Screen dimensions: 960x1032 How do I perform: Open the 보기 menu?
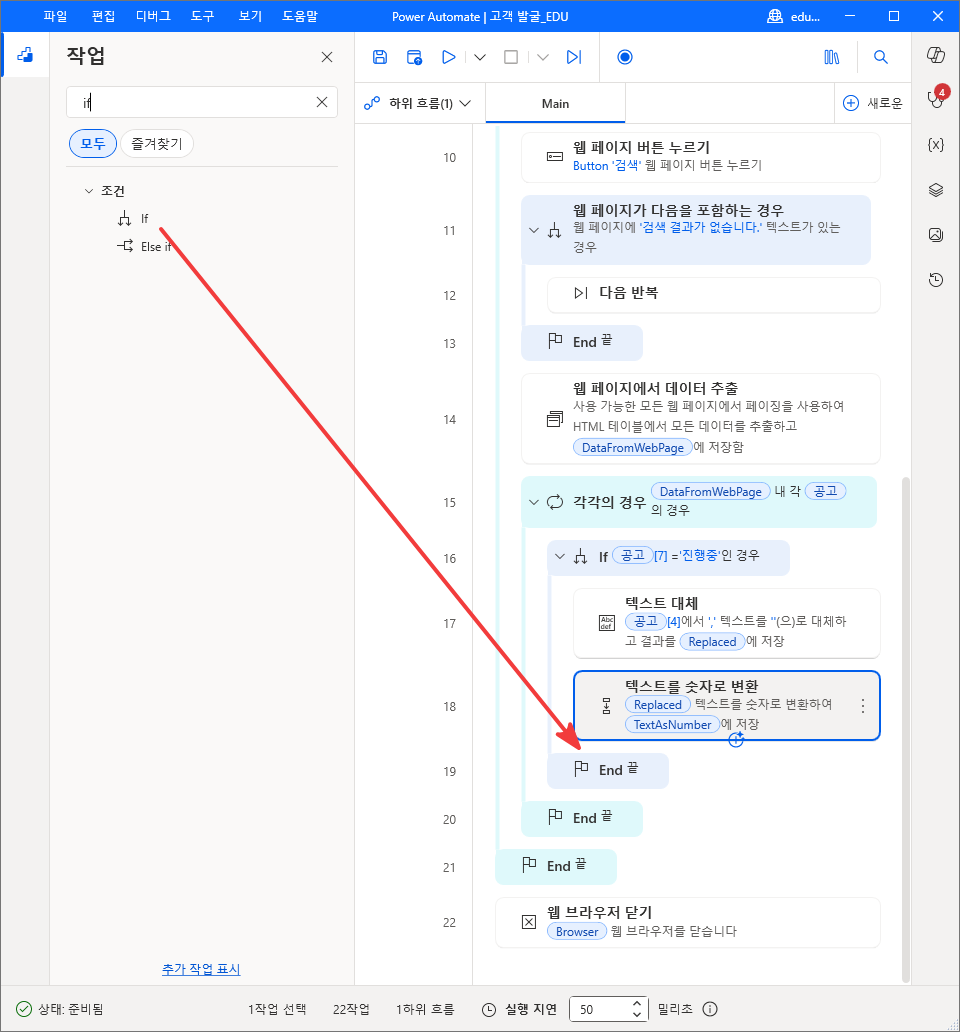[x=251, y=16]
